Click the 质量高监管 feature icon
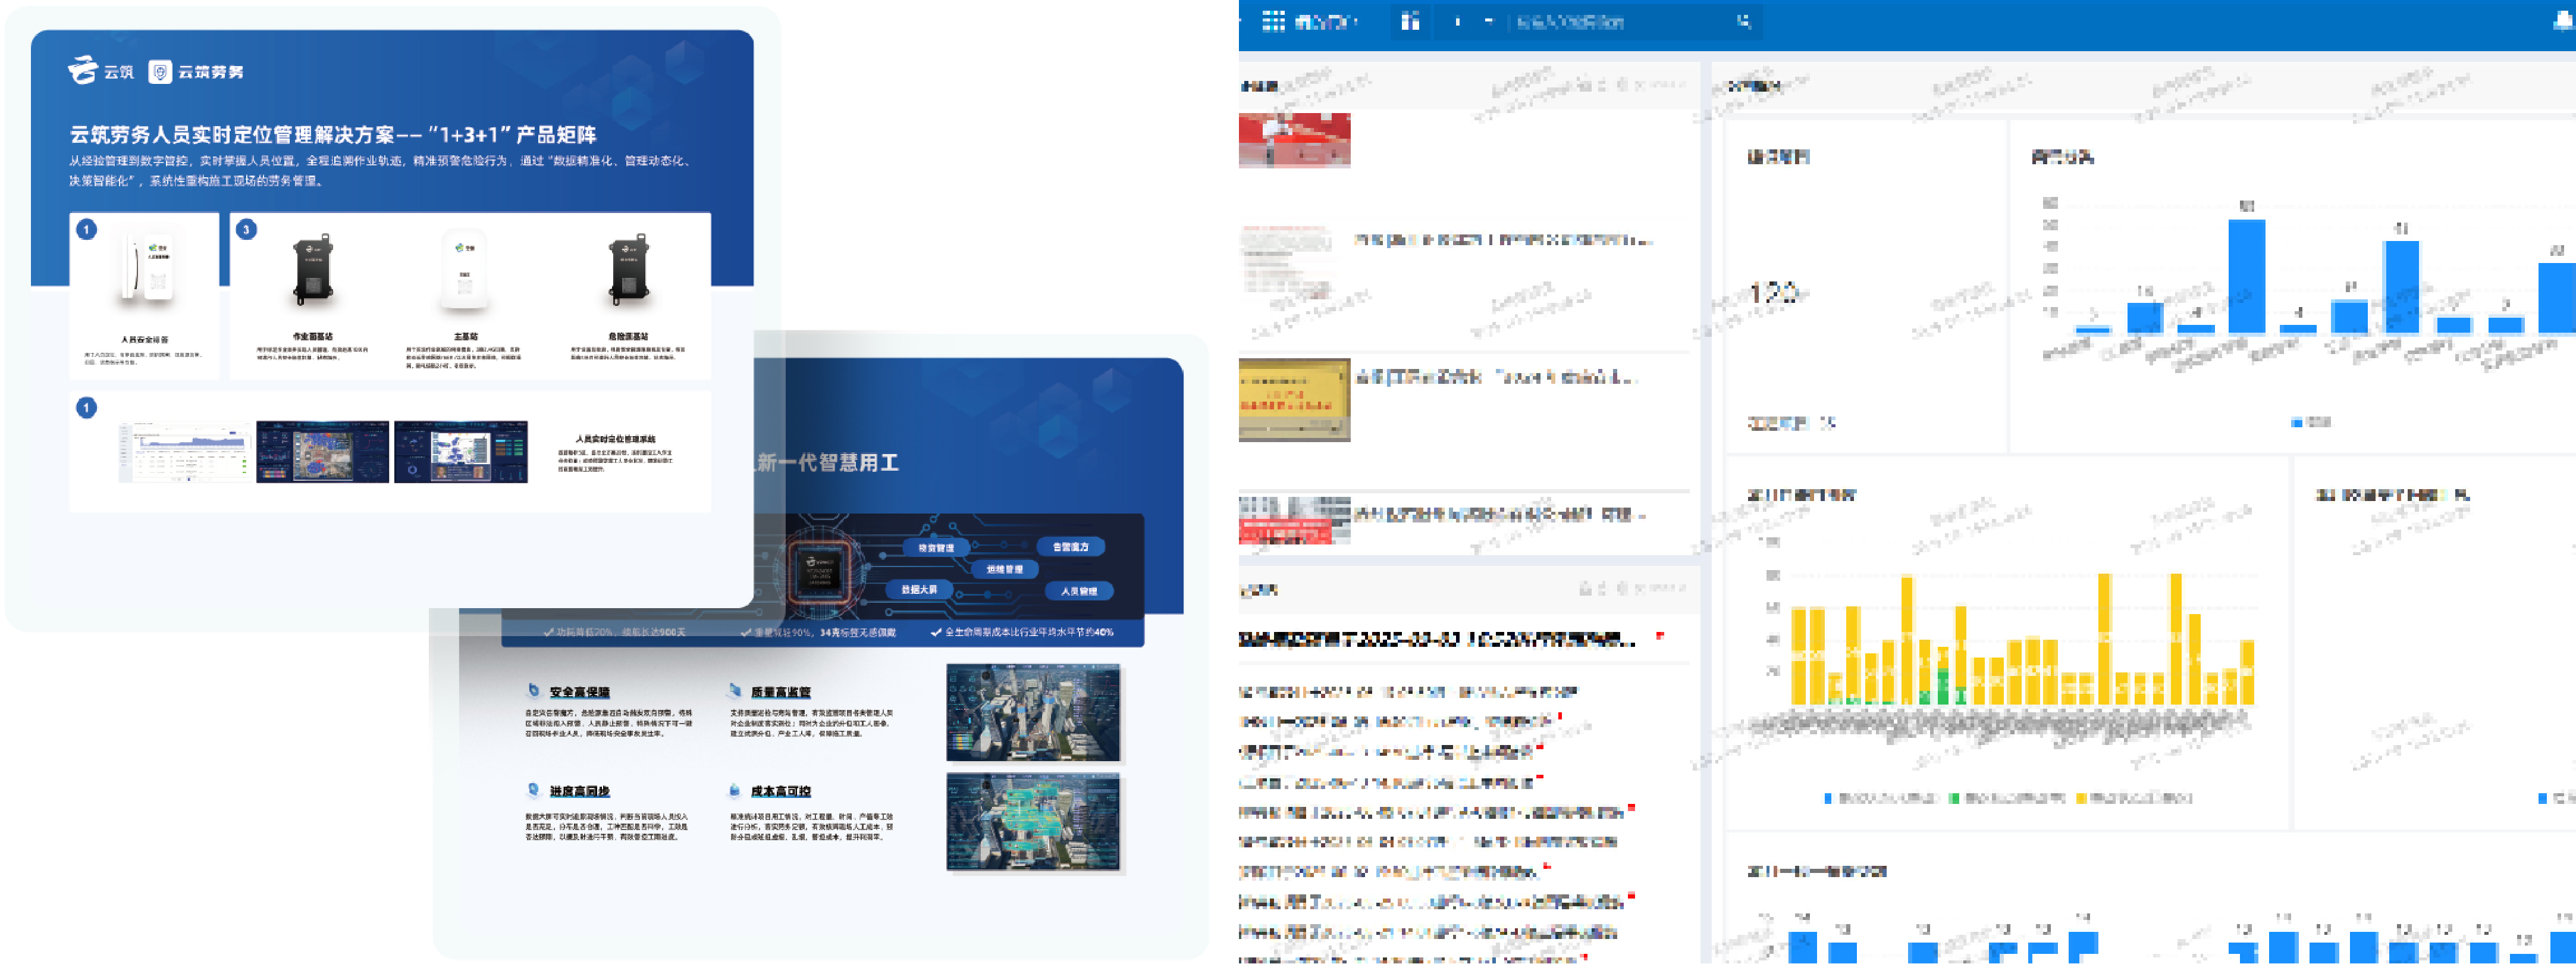The height and width of the screenshot is (964, 2576). pyautogui.click(x=735, y=690)
